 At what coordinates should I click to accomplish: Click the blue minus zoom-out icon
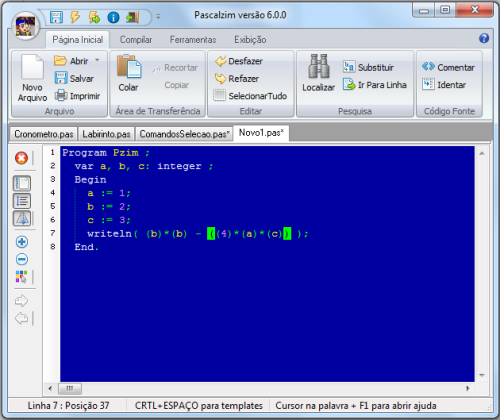pos(22,259)
